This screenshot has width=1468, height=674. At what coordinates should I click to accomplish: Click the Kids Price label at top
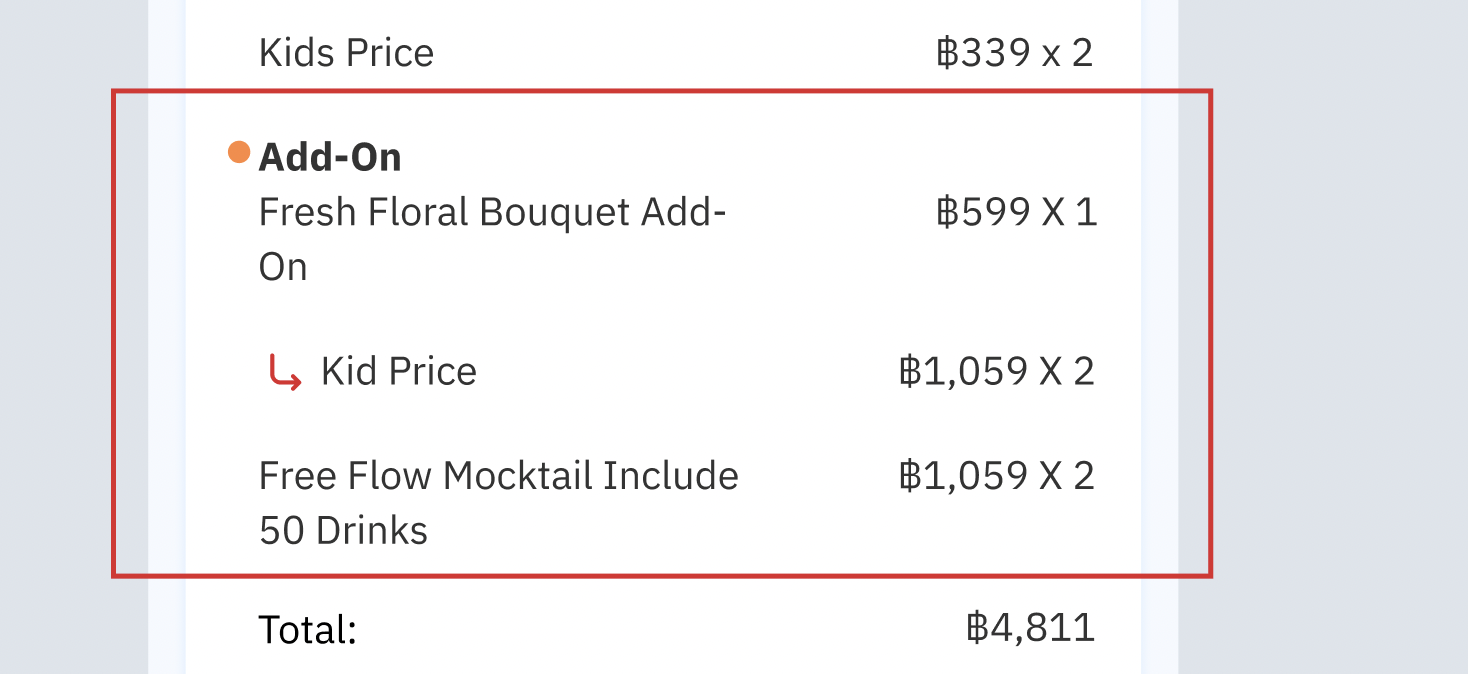click(x=346, y=53)
